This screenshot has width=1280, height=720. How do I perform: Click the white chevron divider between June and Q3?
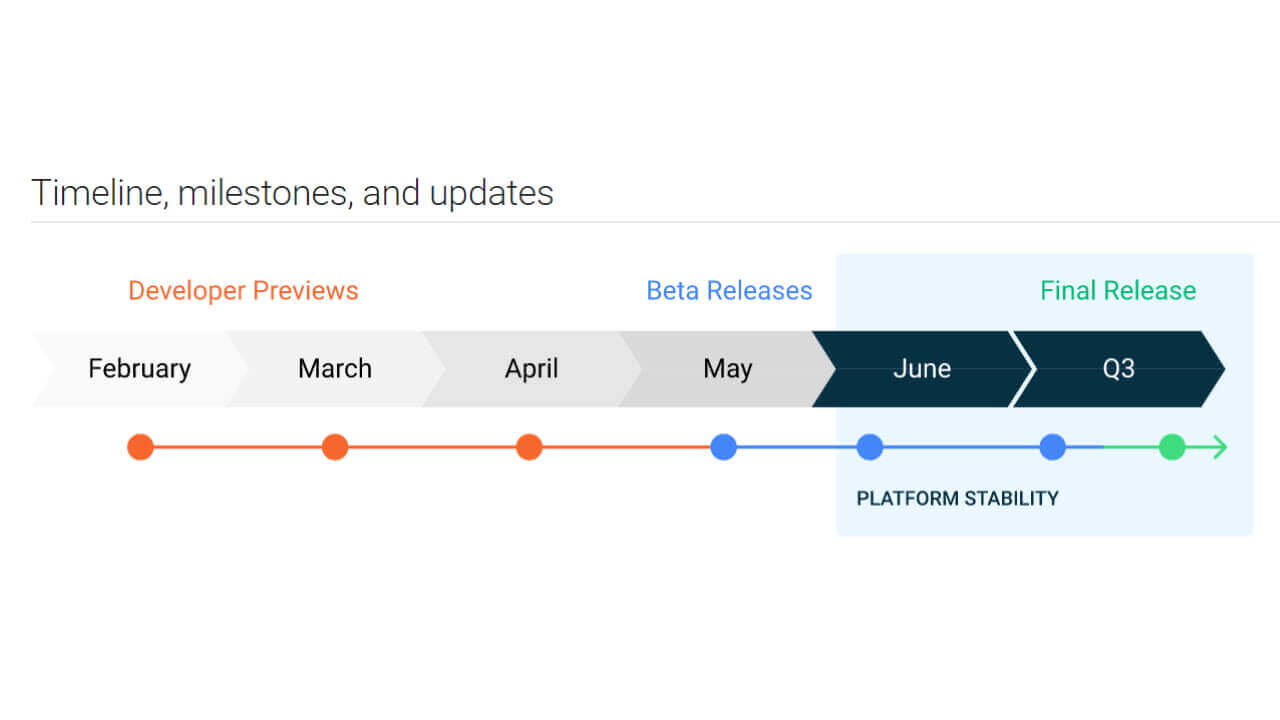pos(1024,368)
